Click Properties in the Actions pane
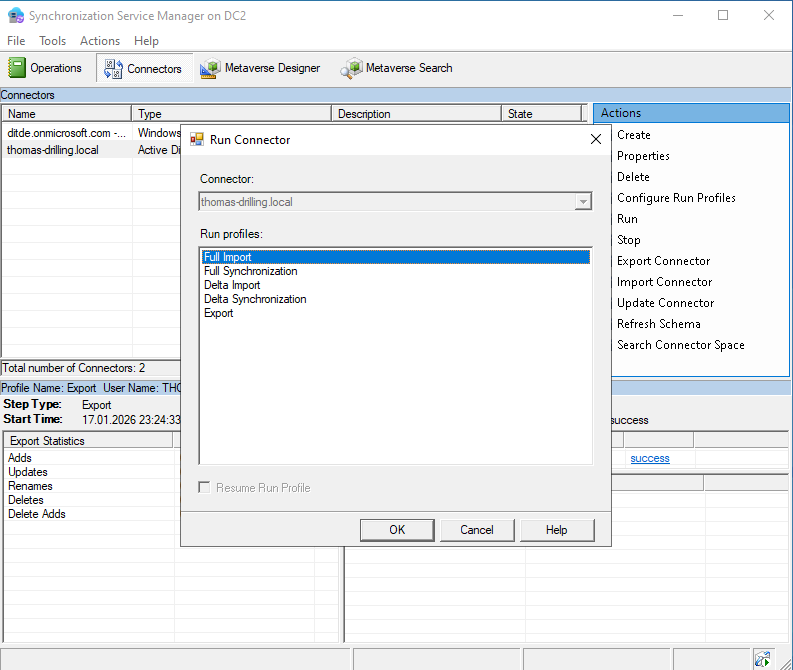793x670 pixels. (643, 156)
